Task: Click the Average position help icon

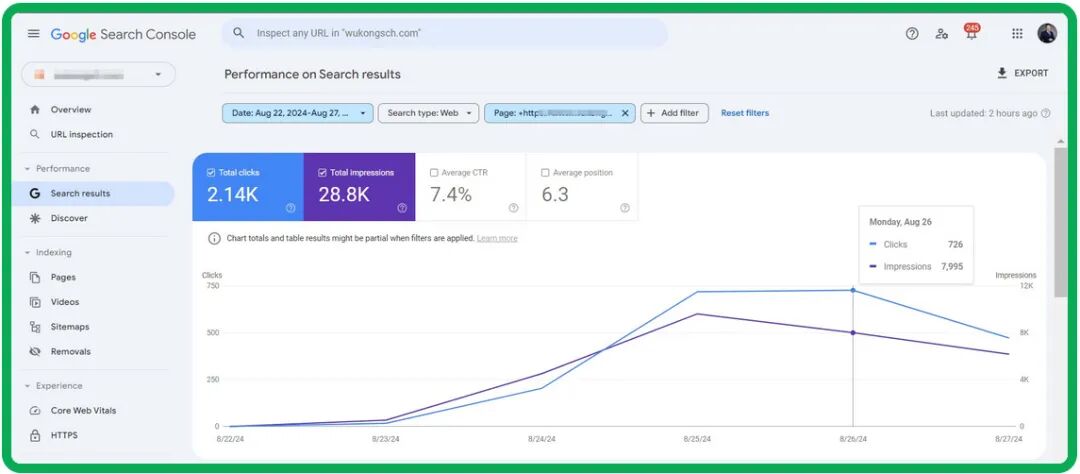Action: [x=625, y=208]
